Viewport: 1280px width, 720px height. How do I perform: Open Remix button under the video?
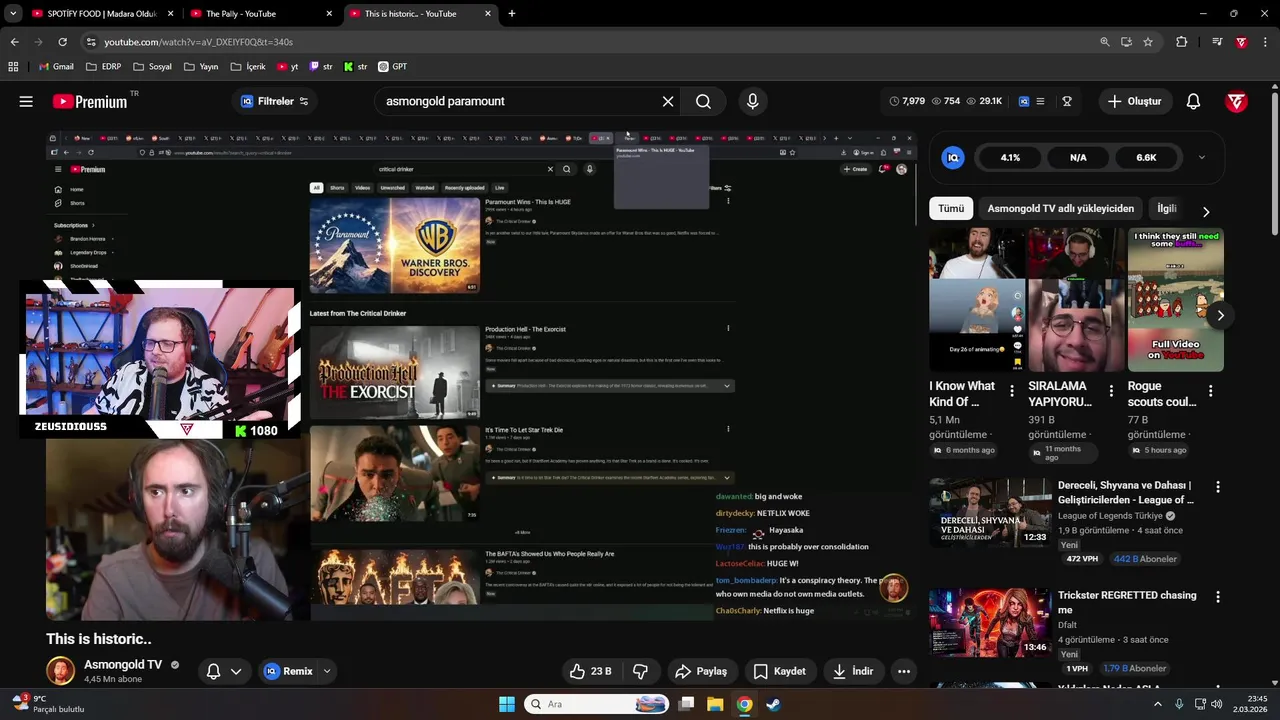point(288,671)
